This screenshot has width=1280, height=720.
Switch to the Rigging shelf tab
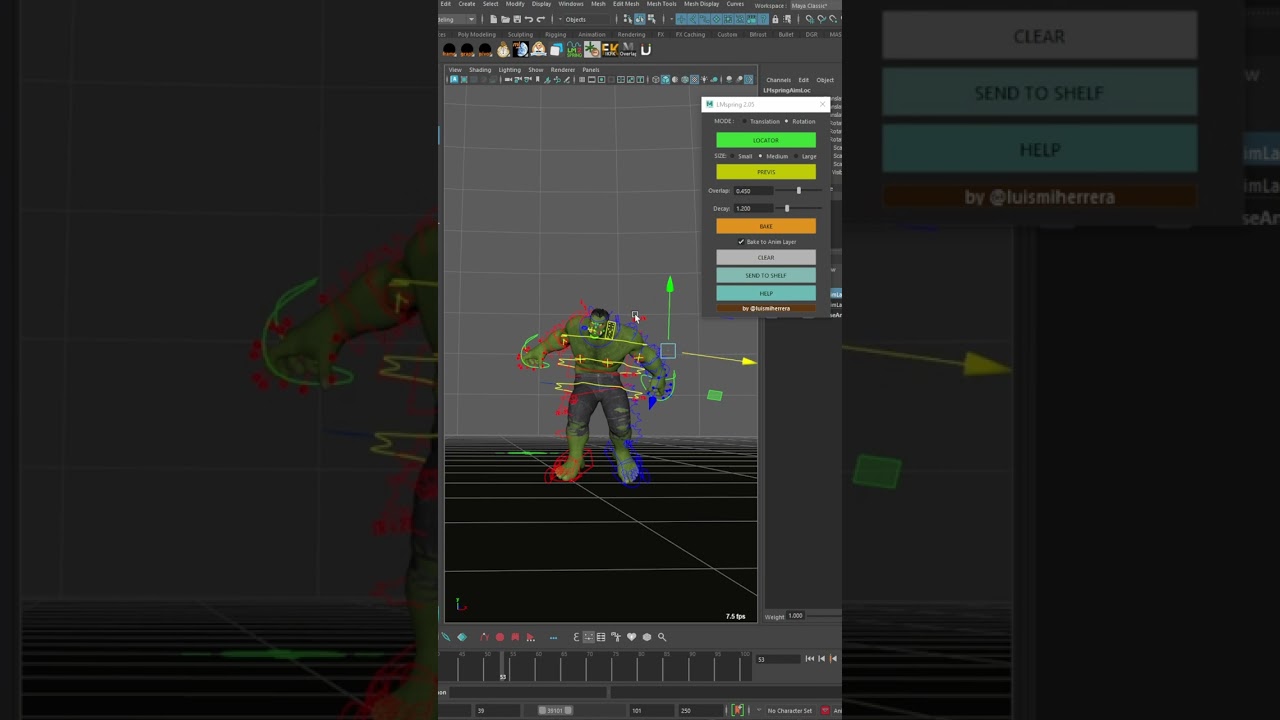(556, 34)
